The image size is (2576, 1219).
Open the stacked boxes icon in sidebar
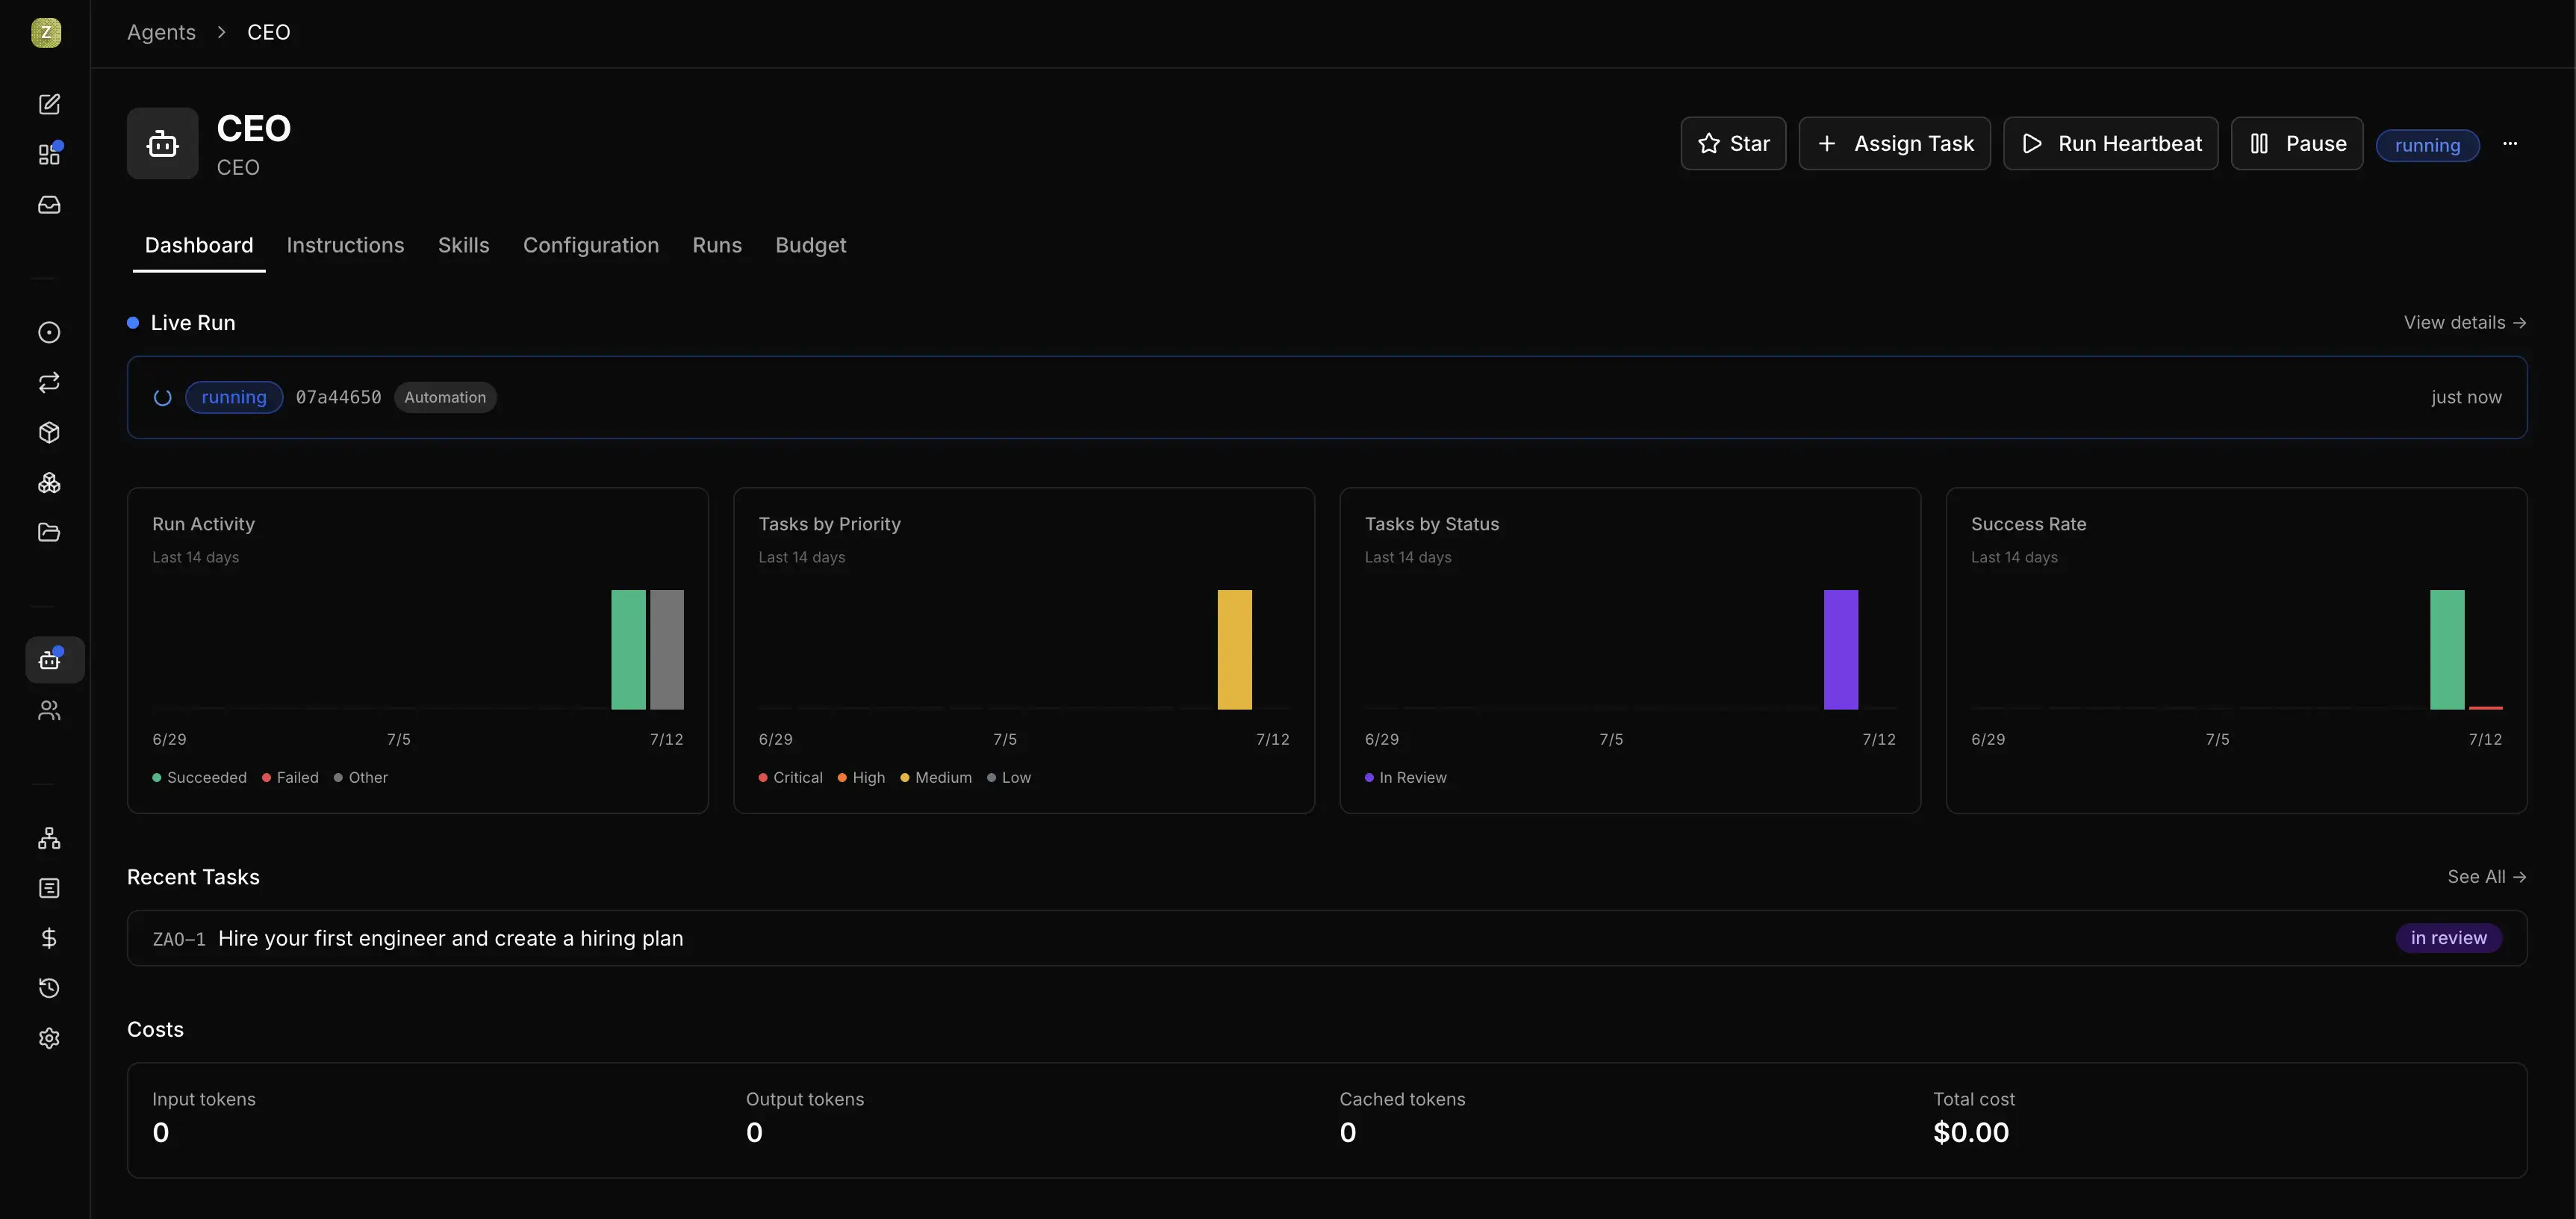point(49,482)
